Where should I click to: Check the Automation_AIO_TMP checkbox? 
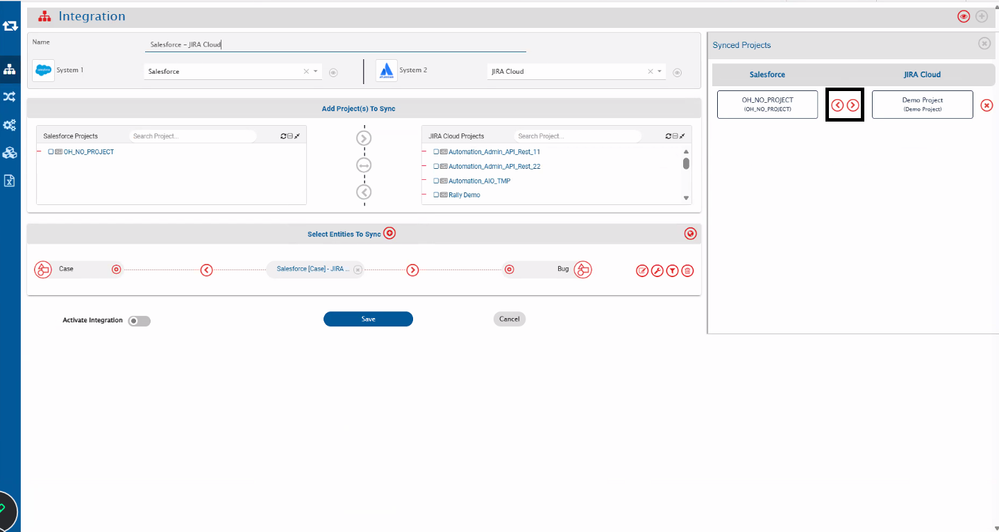pos(436,181)
